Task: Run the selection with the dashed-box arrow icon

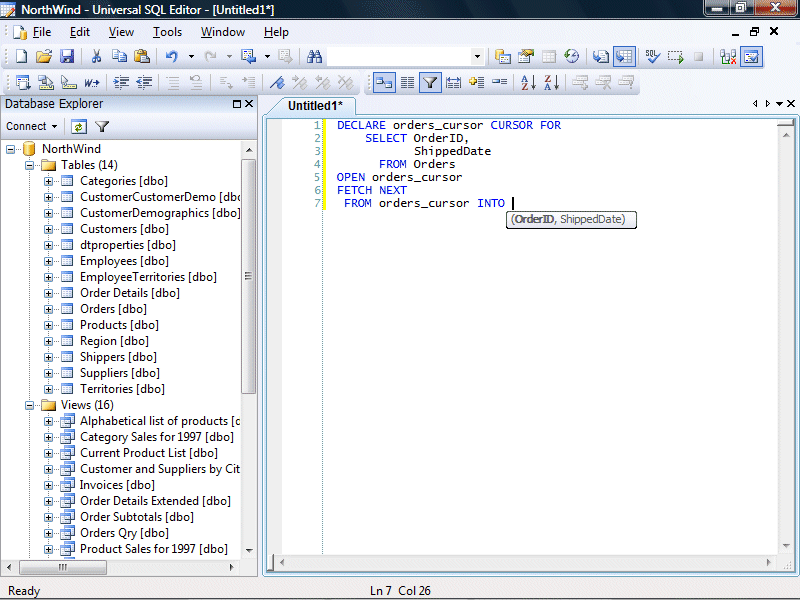Action: point(676,56)
